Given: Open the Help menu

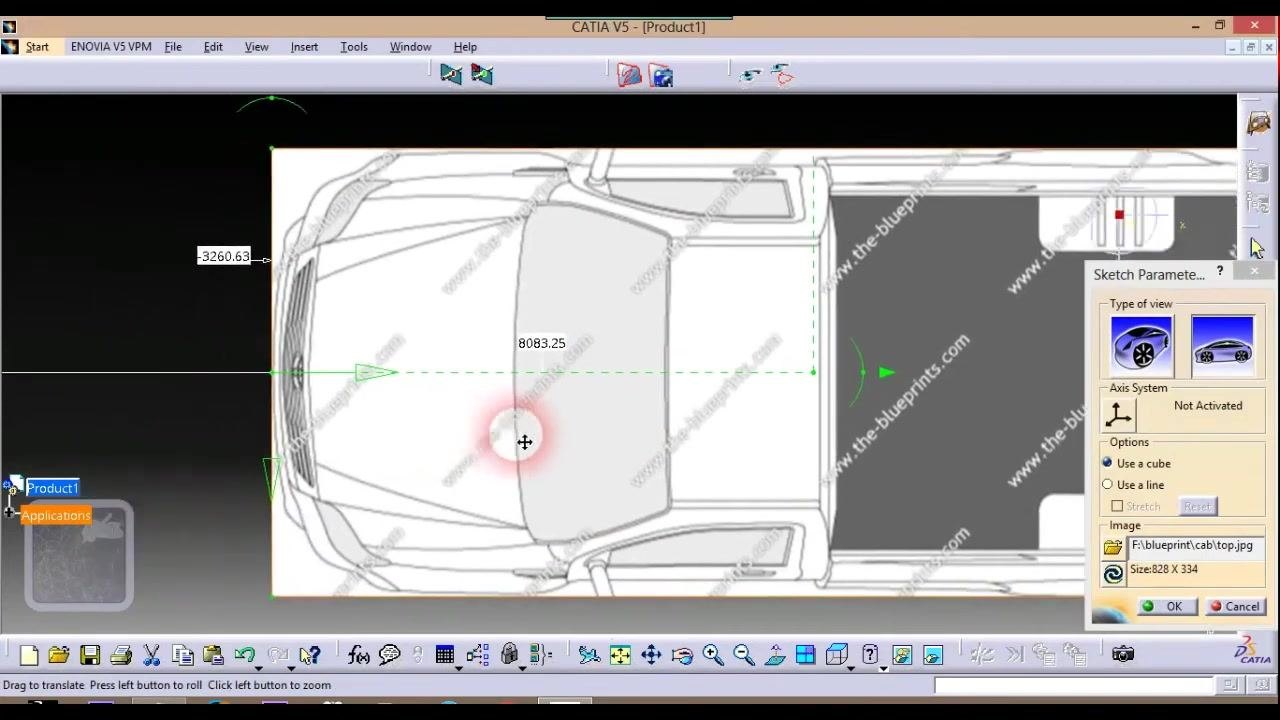Looking at the screenshot, I should click(x=465, y=47).
